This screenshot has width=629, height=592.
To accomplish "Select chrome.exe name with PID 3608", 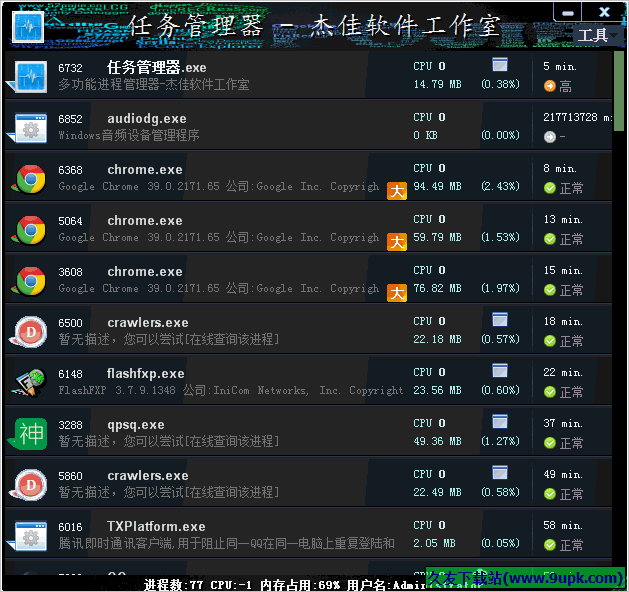I will pyautogui.click(x=145, y=272).
